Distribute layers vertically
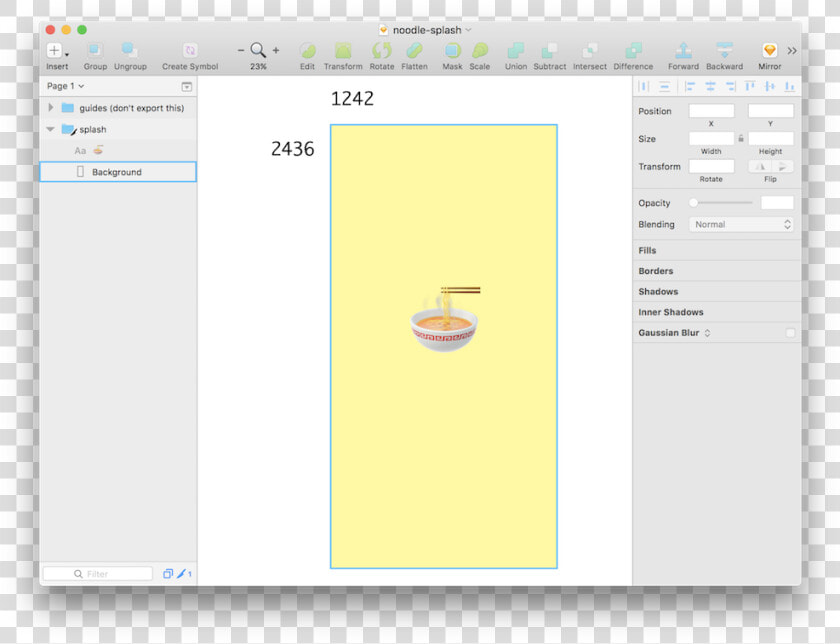 tap(664, 86)
